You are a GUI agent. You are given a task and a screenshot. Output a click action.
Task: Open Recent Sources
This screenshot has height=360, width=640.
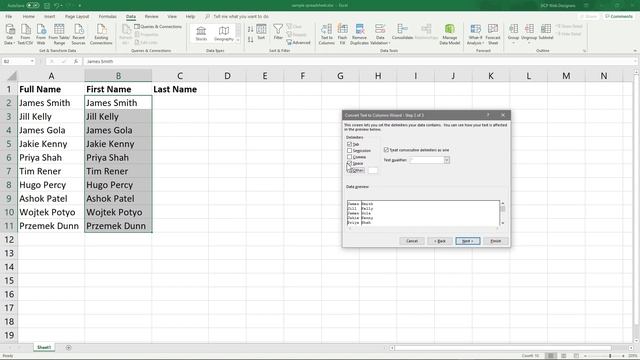tap(78, 34)
